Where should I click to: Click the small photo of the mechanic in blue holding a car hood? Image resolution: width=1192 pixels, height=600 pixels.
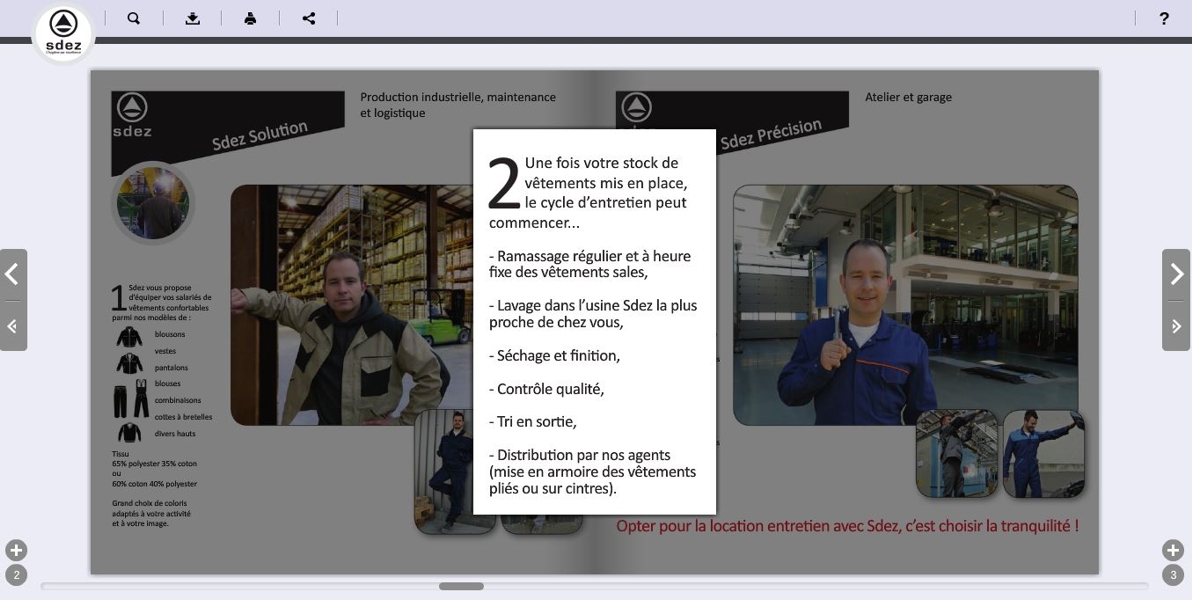1044,454
